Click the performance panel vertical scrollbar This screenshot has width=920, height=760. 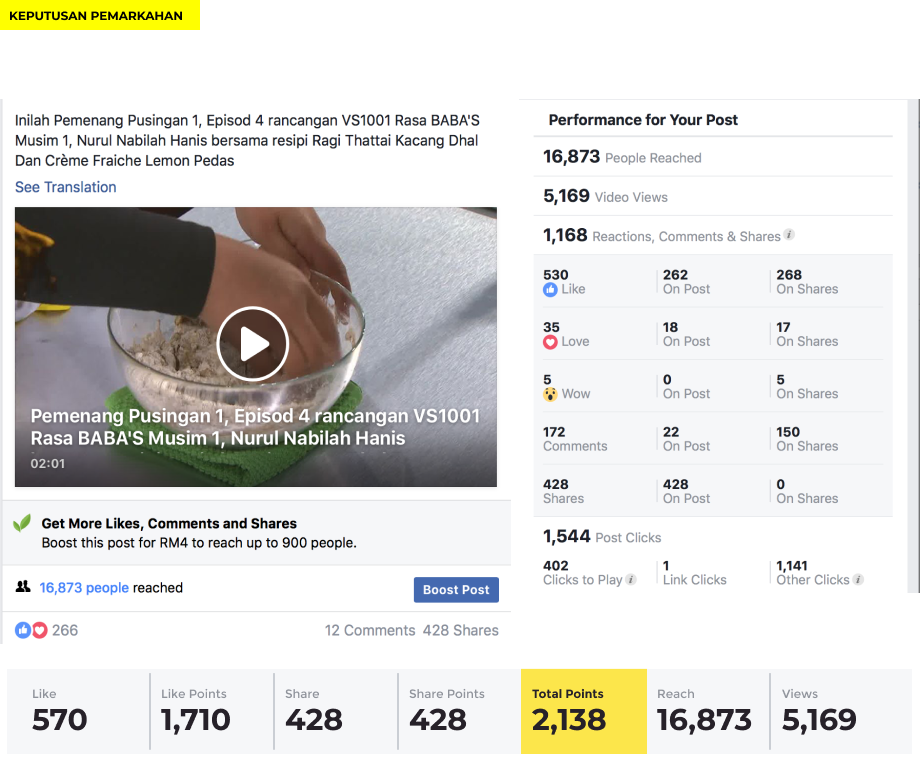[914, 346]
